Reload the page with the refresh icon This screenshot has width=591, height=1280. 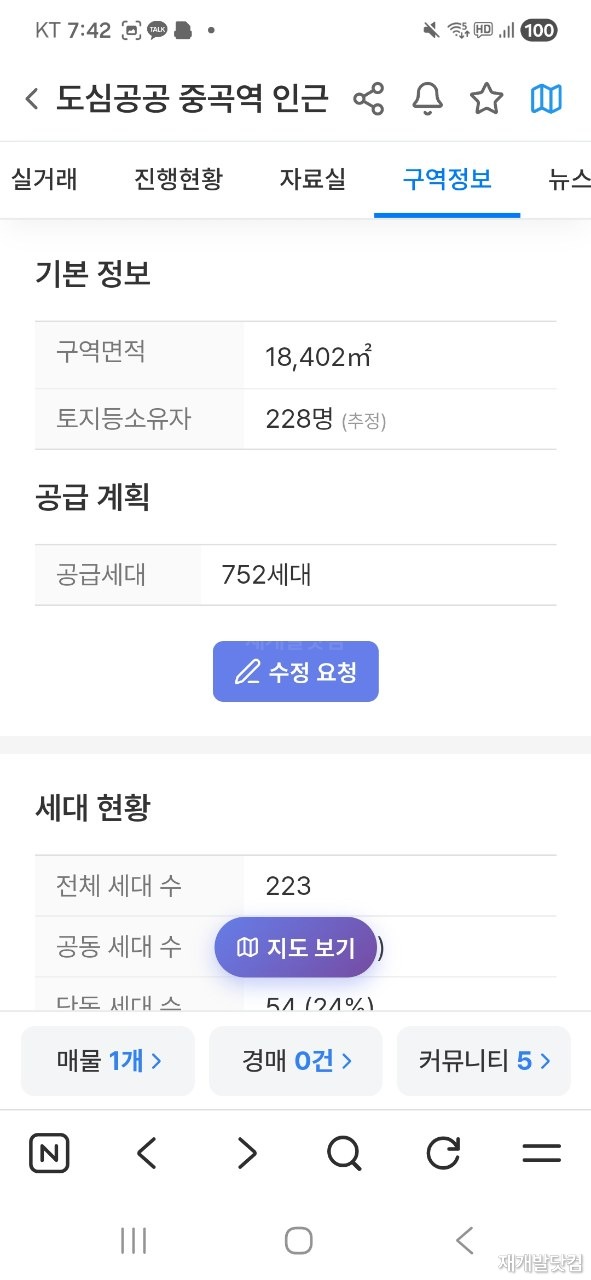[443, 1154]
